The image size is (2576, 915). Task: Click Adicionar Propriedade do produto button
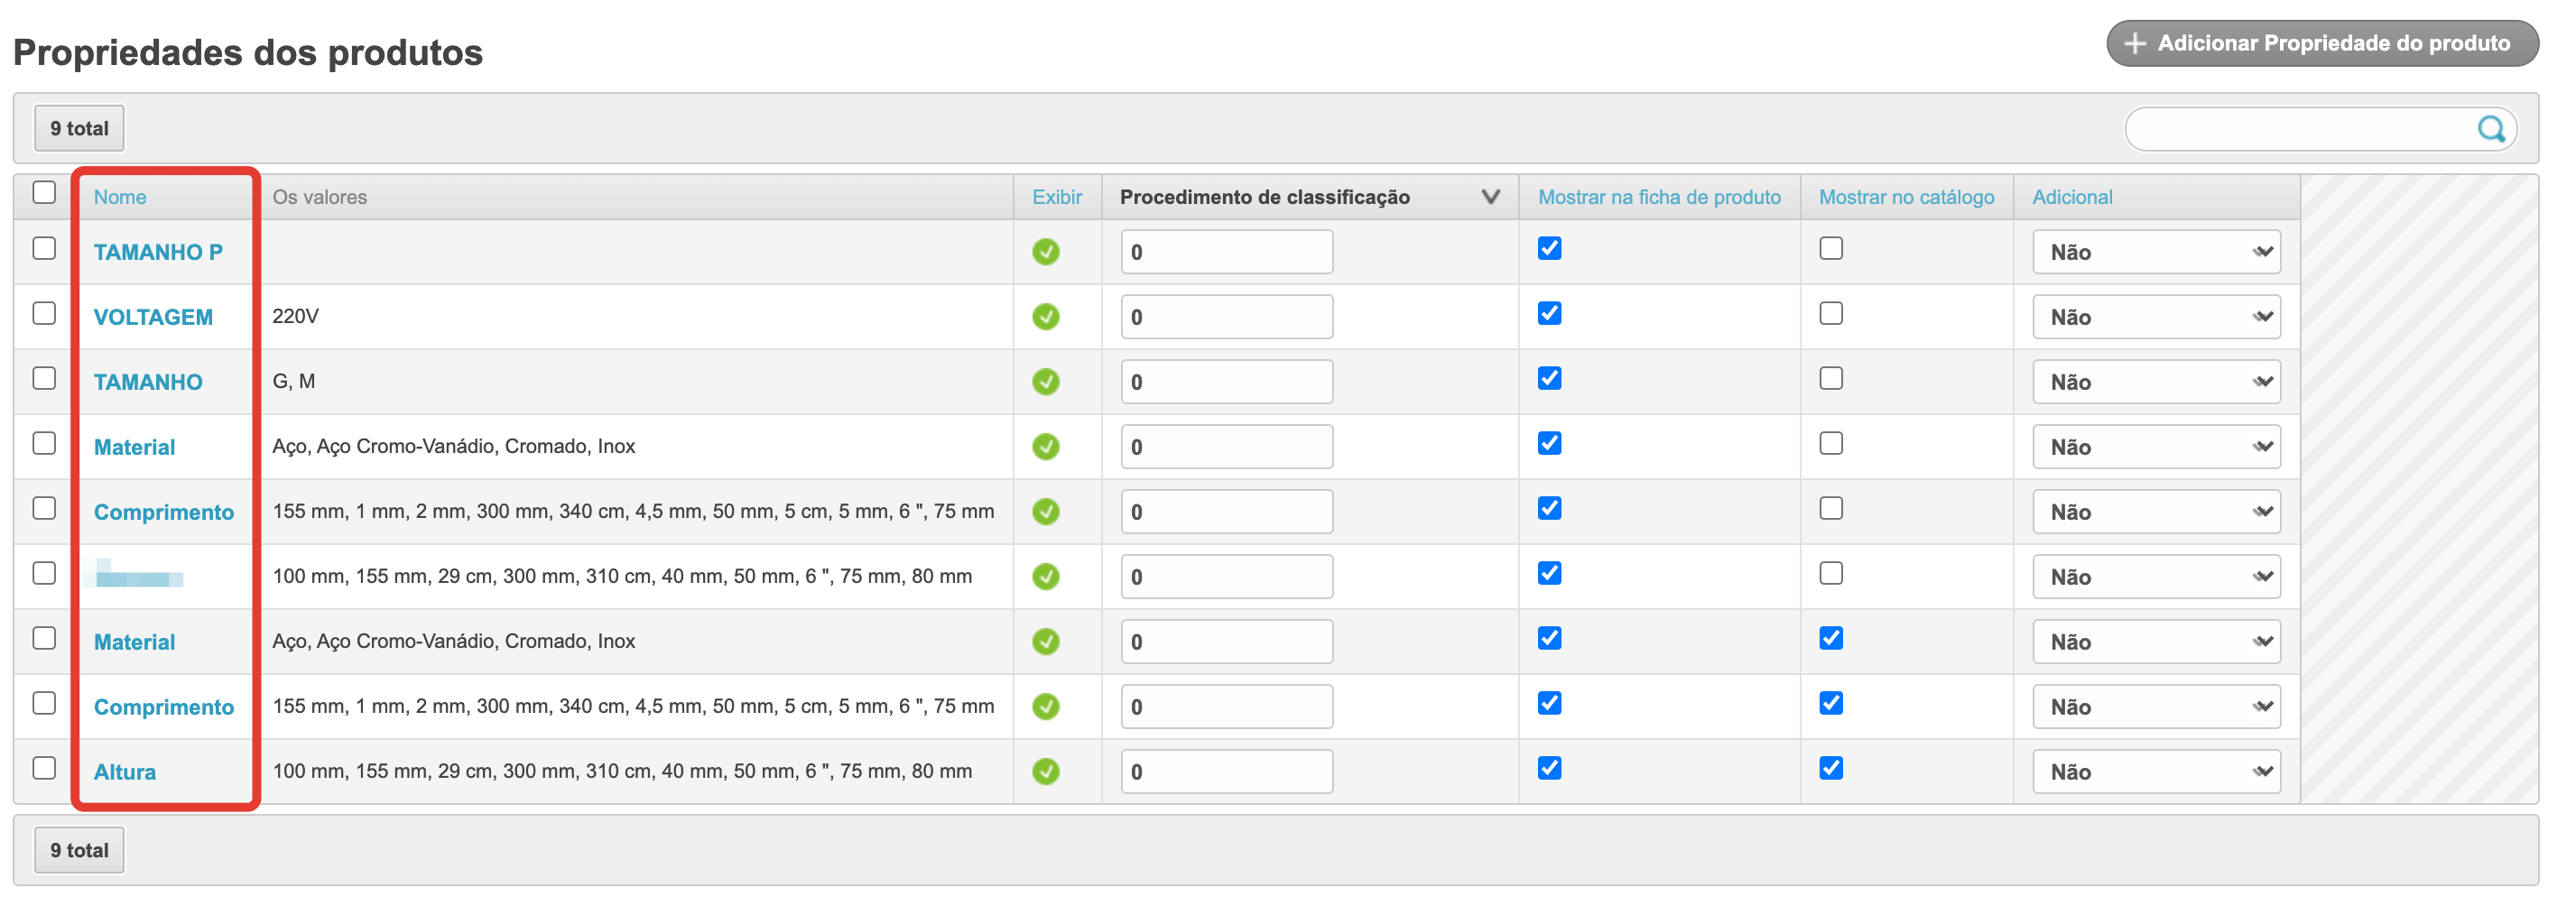coord(2322,44)
